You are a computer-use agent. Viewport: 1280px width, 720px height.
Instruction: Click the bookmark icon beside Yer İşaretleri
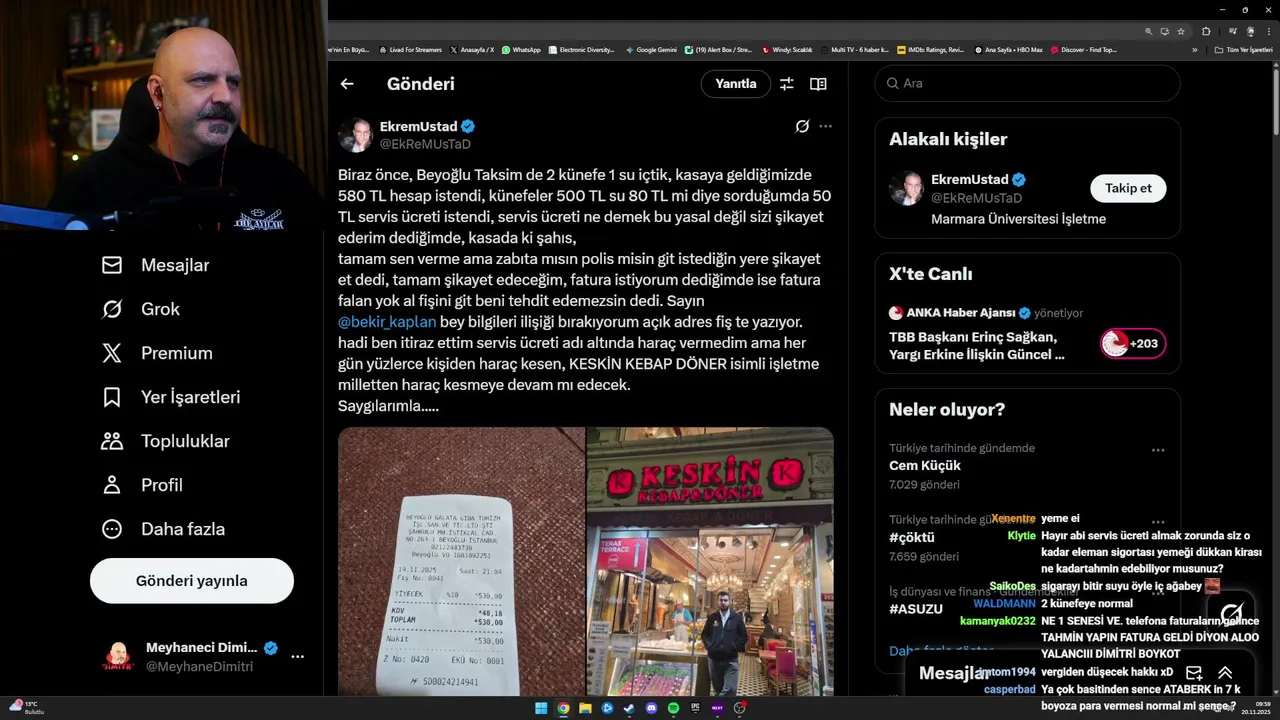tap(112, 397)
